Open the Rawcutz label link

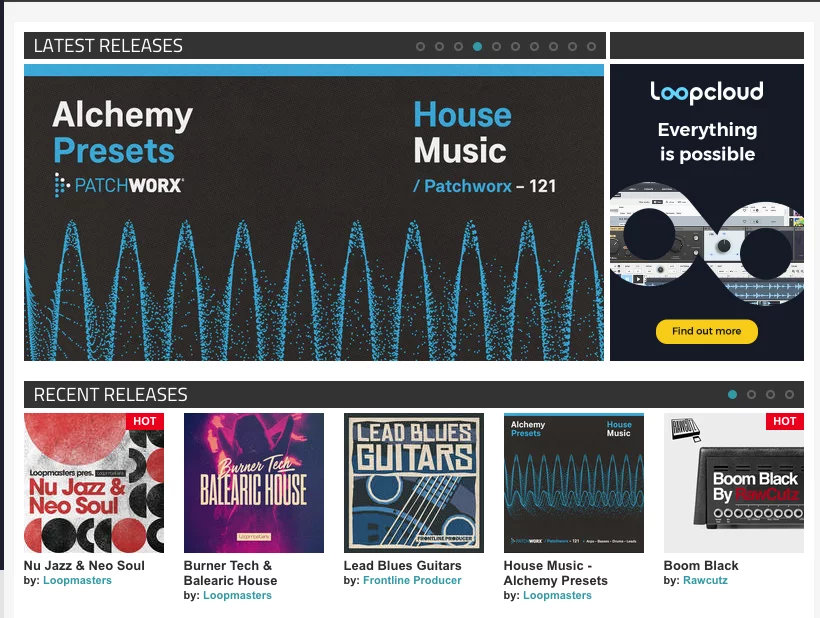(x=705, y=580)
